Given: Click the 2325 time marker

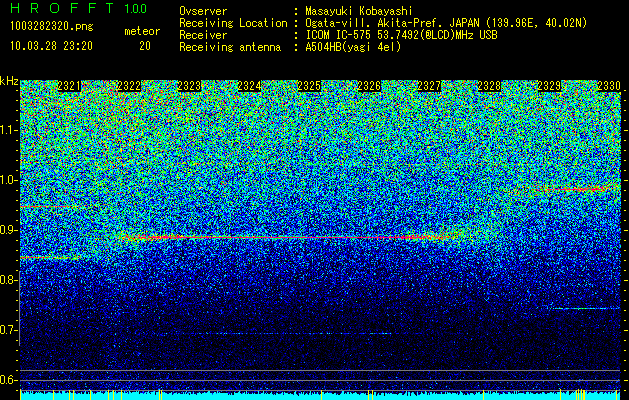Looking at the screenshot, I should point(309,86).
